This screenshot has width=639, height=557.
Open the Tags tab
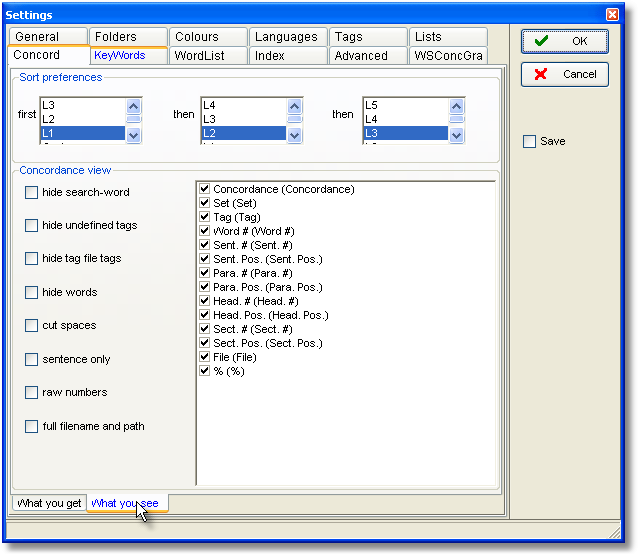point(368,37)
